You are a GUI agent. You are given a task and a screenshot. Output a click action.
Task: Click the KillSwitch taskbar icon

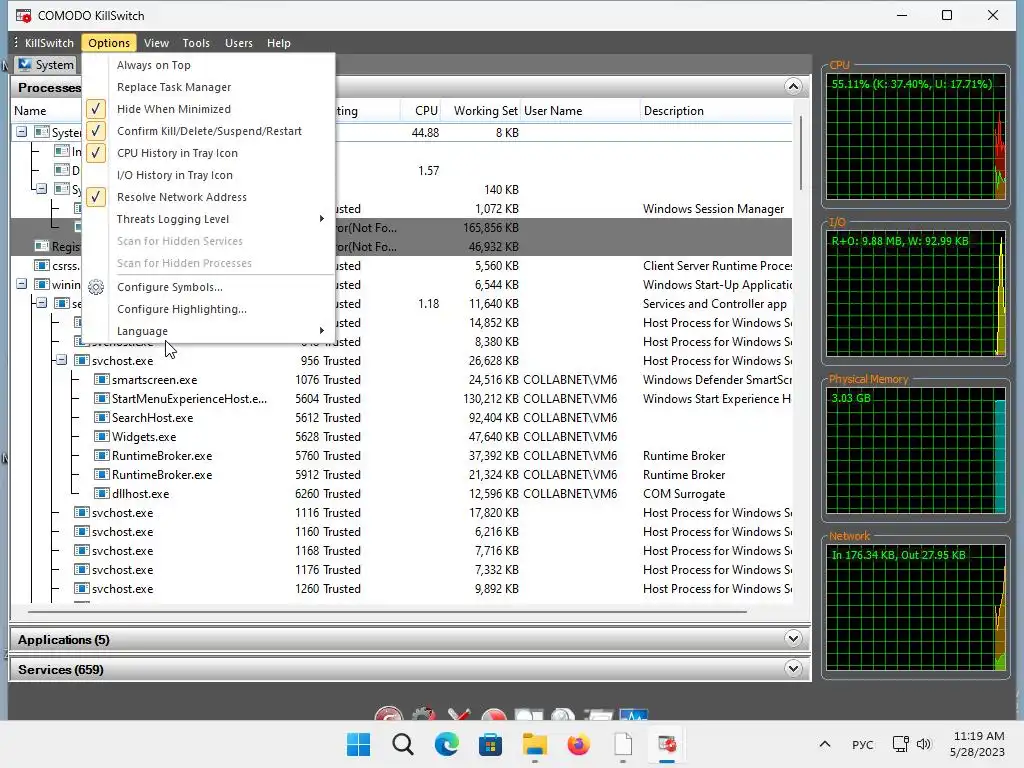click(667, 744)
